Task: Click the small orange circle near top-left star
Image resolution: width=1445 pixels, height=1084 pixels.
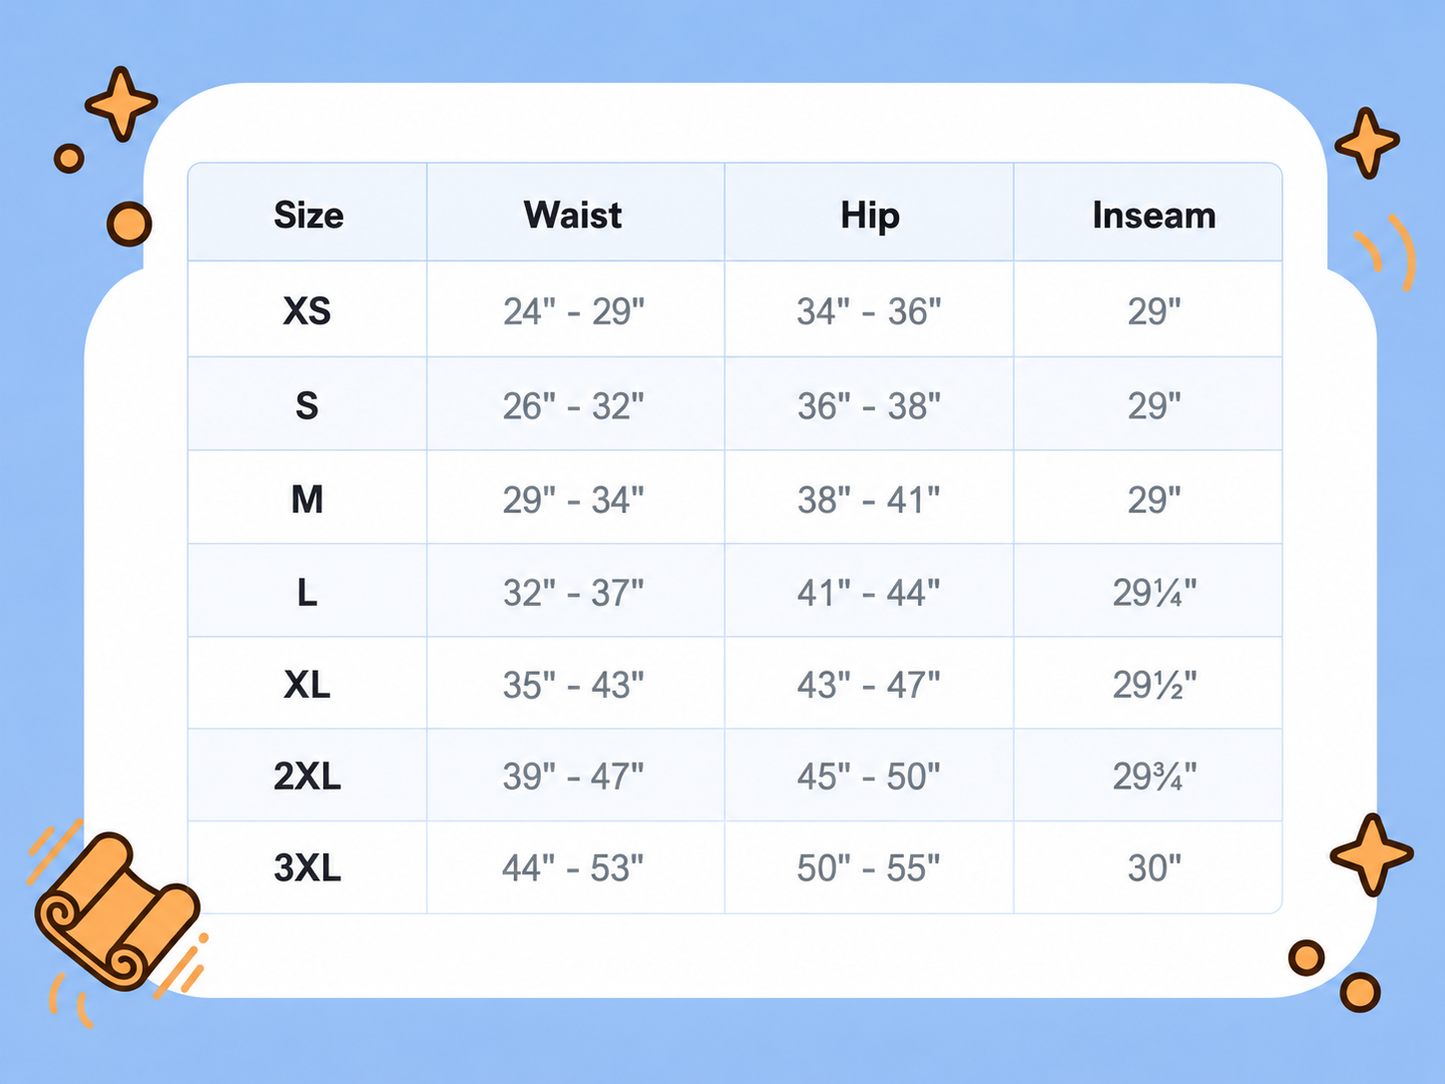Action: tap(69, 158)
